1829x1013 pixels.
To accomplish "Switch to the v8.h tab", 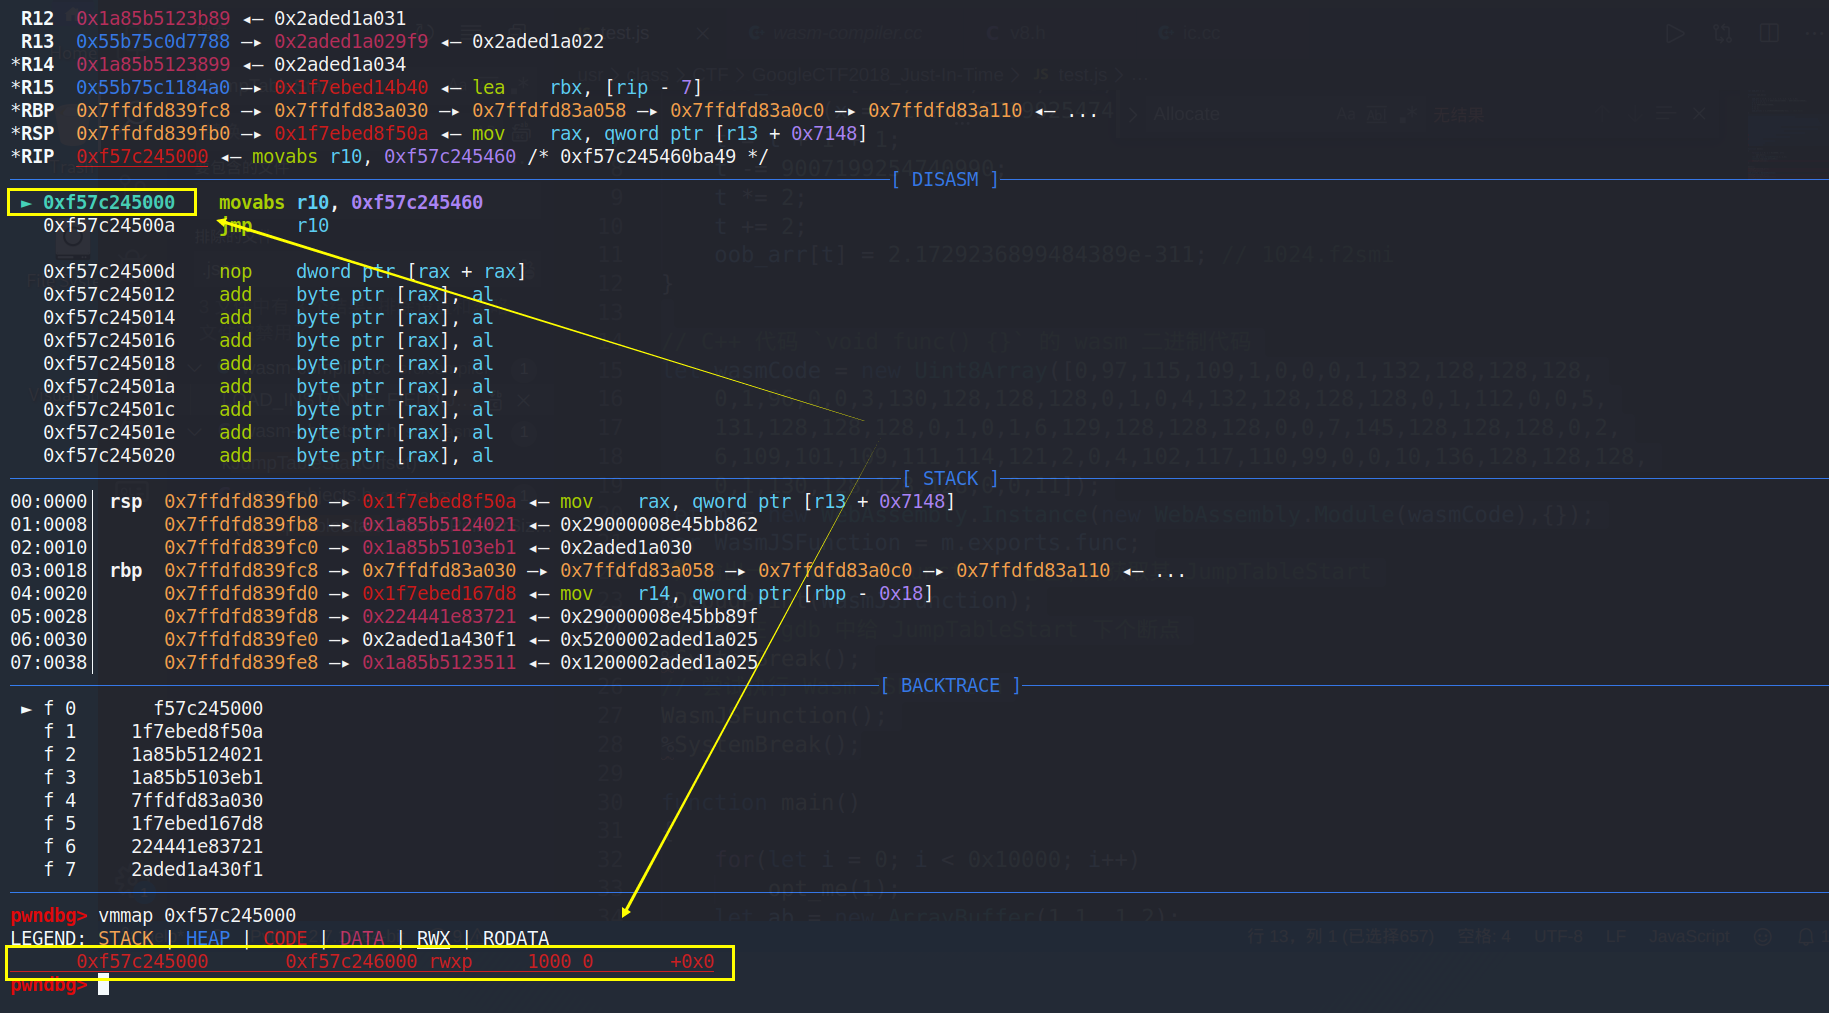I will coord(1027,33).
